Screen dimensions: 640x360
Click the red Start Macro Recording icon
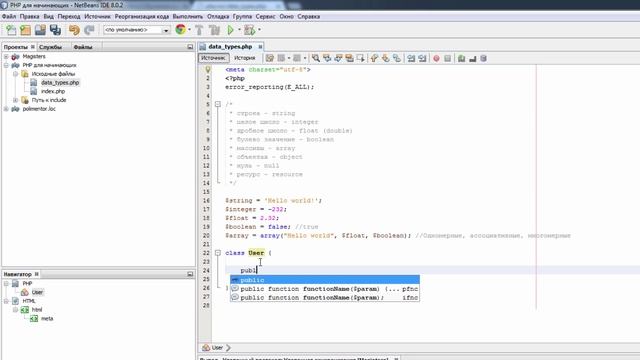(436, 58)
